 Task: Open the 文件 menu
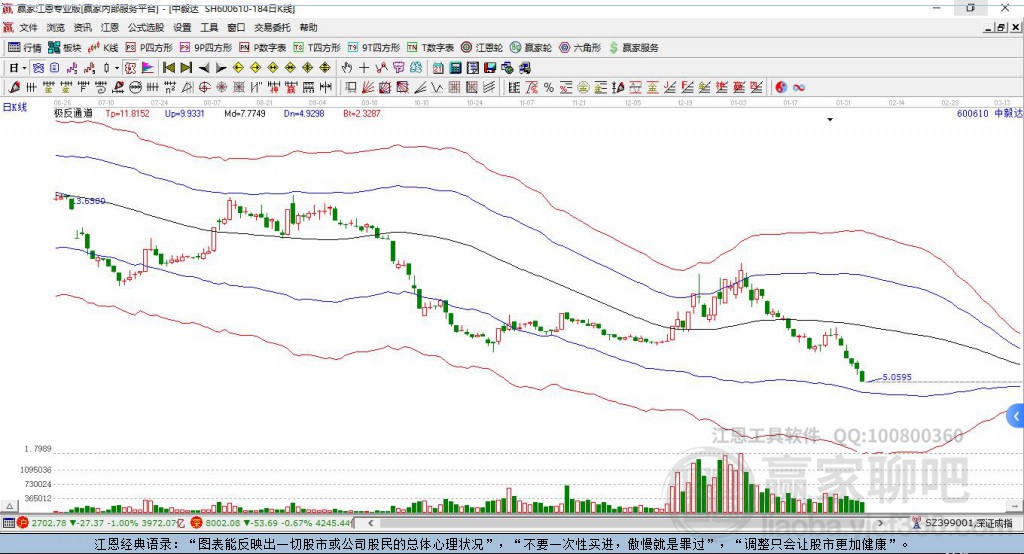[28, 27]
